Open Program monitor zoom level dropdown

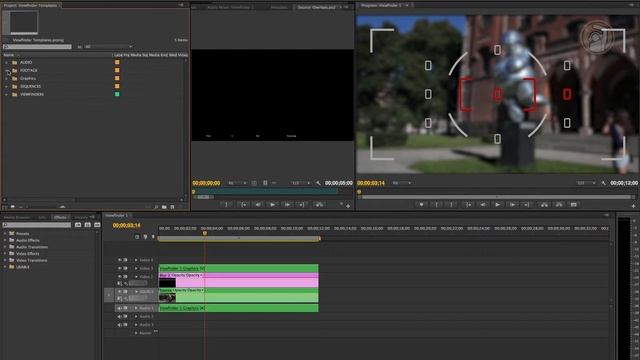tap(402, 183)
